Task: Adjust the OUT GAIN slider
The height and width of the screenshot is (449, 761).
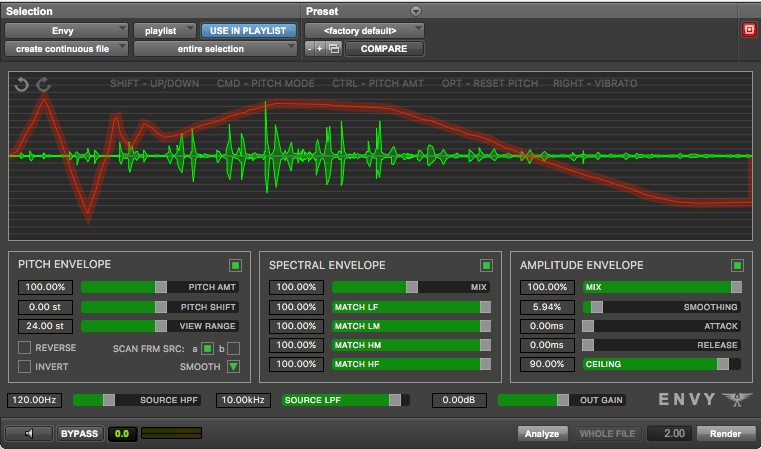Action: point(562,400)
